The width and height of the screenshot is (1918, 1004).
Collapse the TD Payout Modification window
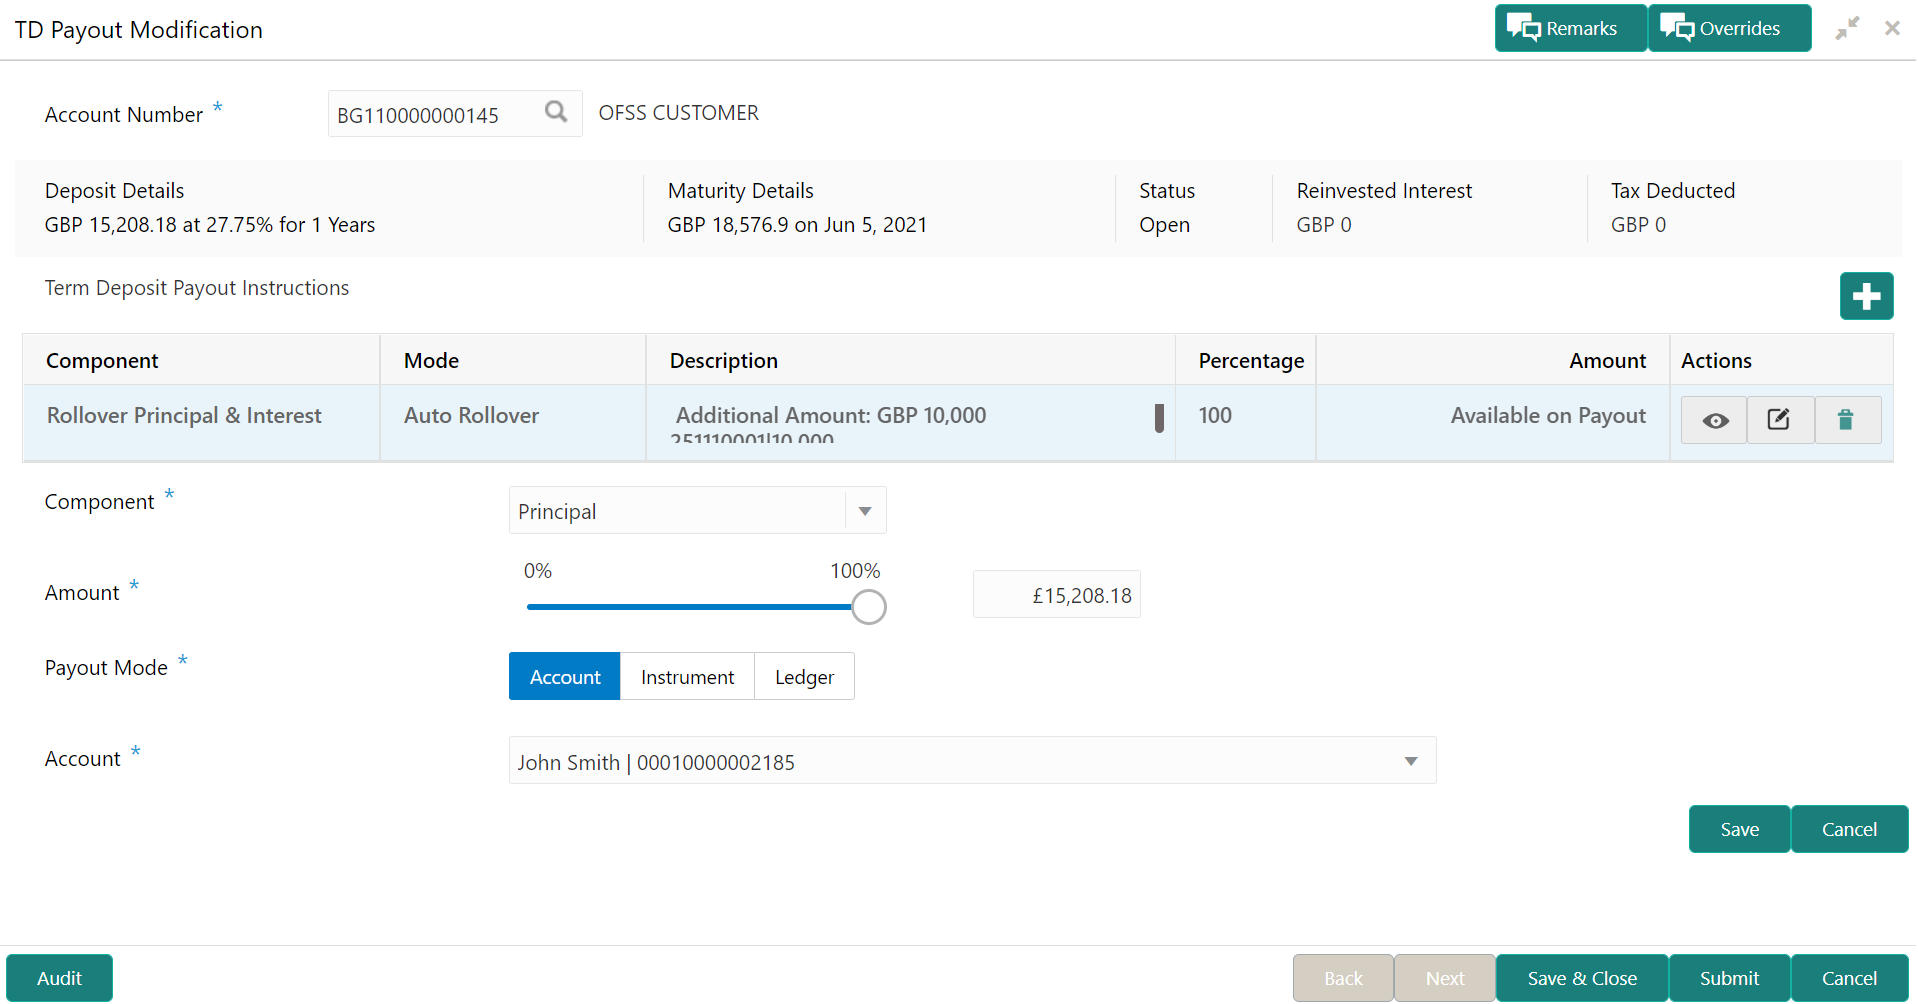[1847, 28]
